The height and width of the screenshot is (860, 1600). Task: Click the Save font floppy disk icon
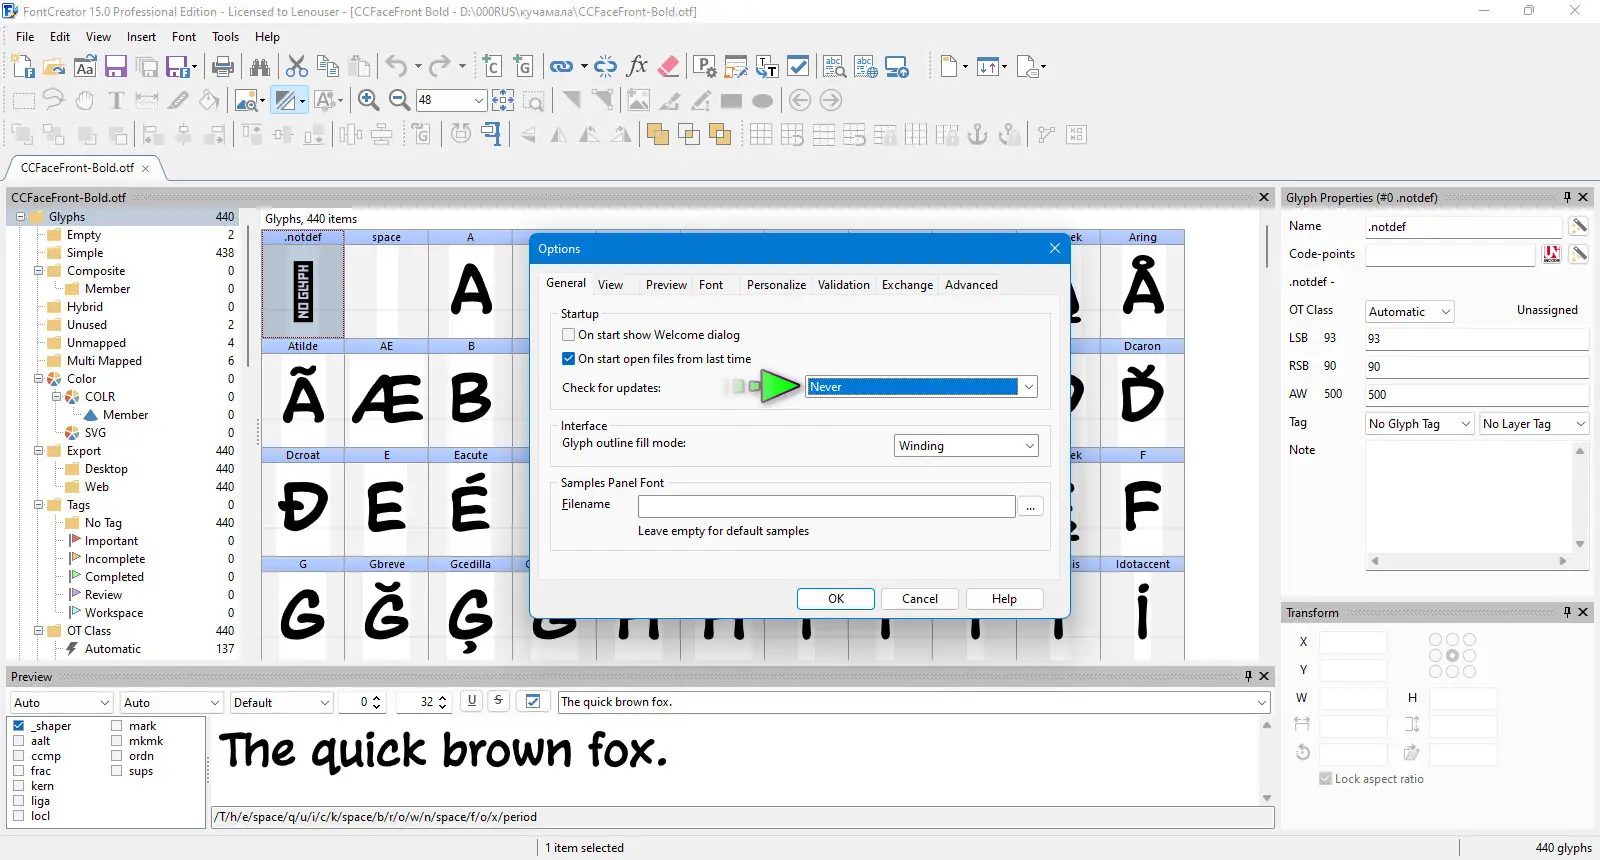point(116,67)
